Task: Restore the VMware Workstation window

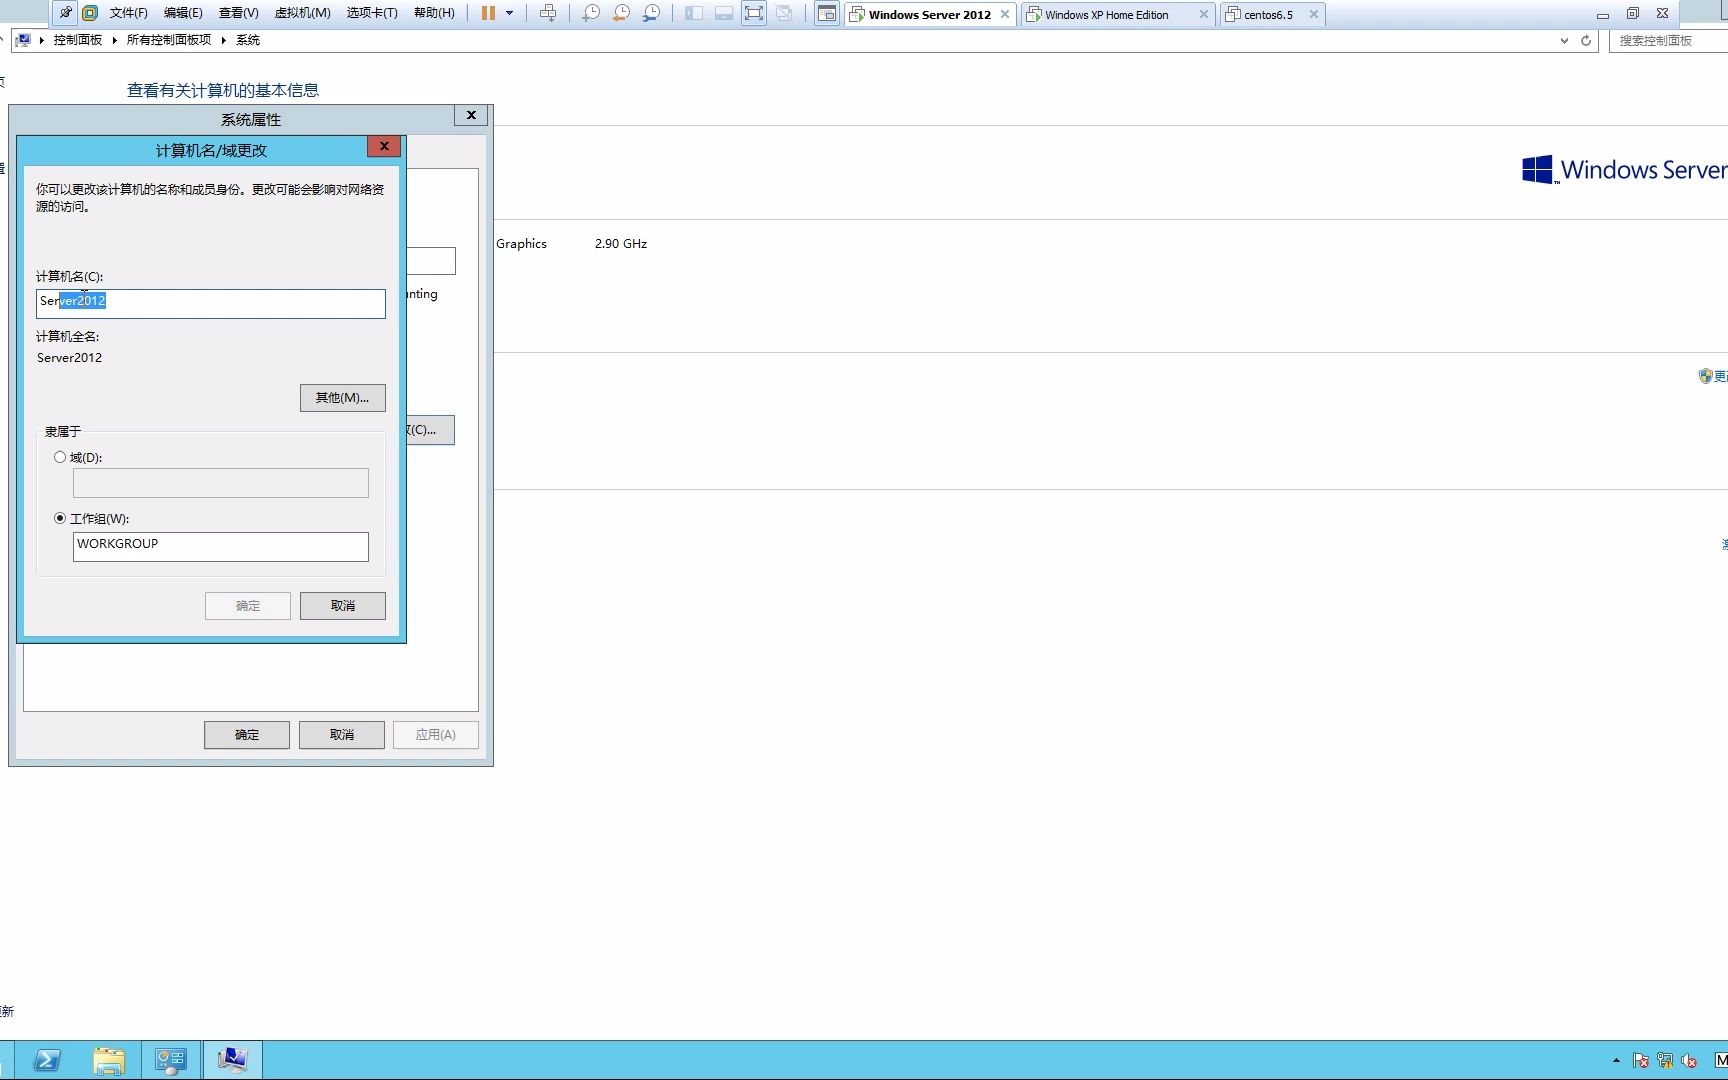Action: pyautogui.click(x=1633, y=14)
